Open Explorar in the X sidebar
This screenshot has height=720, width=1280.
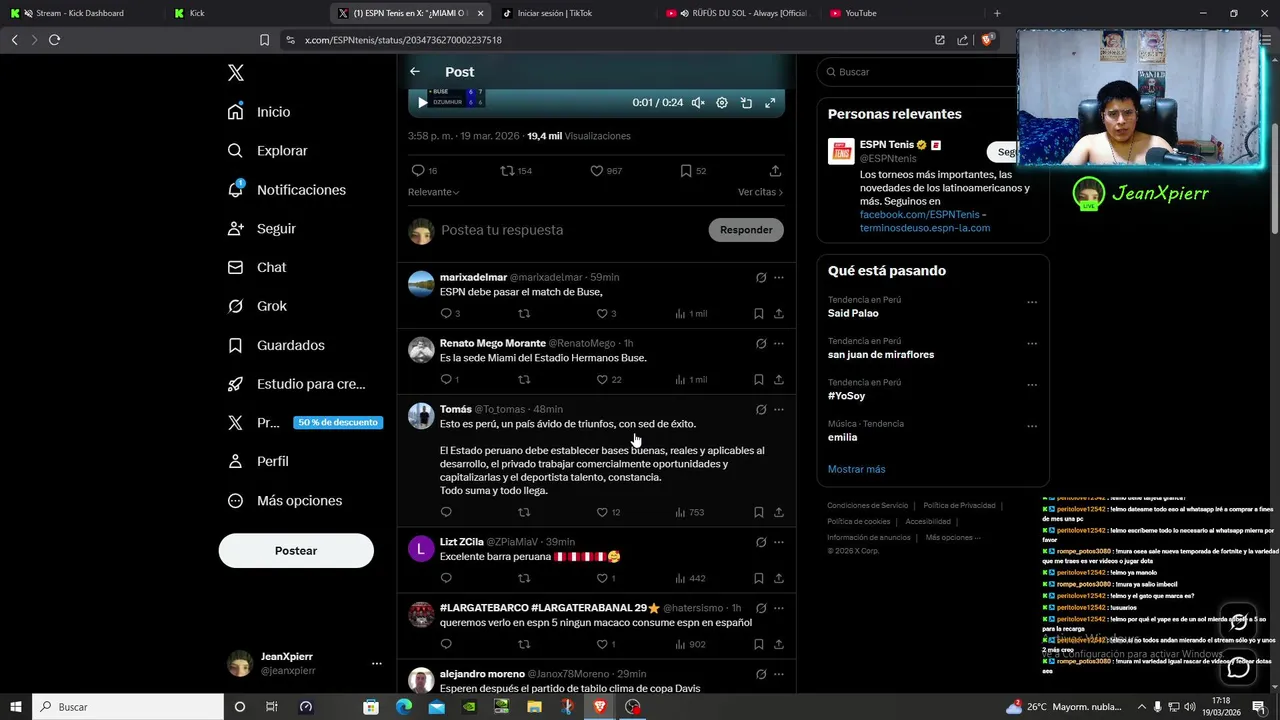[x=267, y=151]
